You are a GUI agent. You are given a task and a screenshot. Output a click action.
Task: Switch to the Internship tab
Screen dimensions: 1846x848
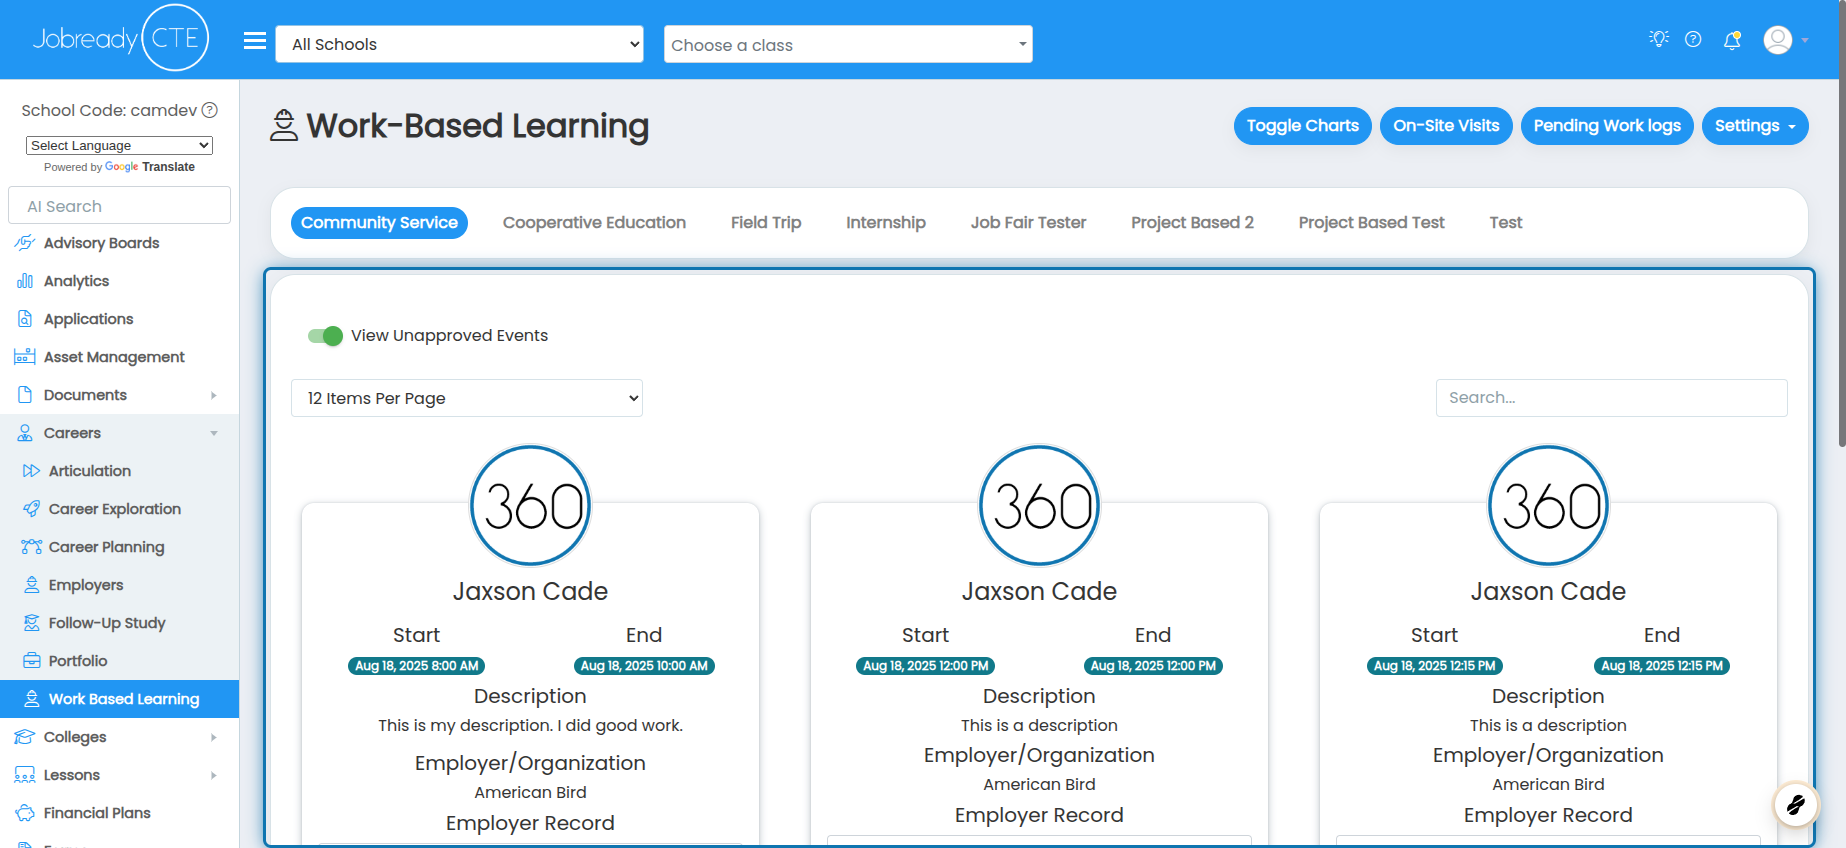[886, 223]
